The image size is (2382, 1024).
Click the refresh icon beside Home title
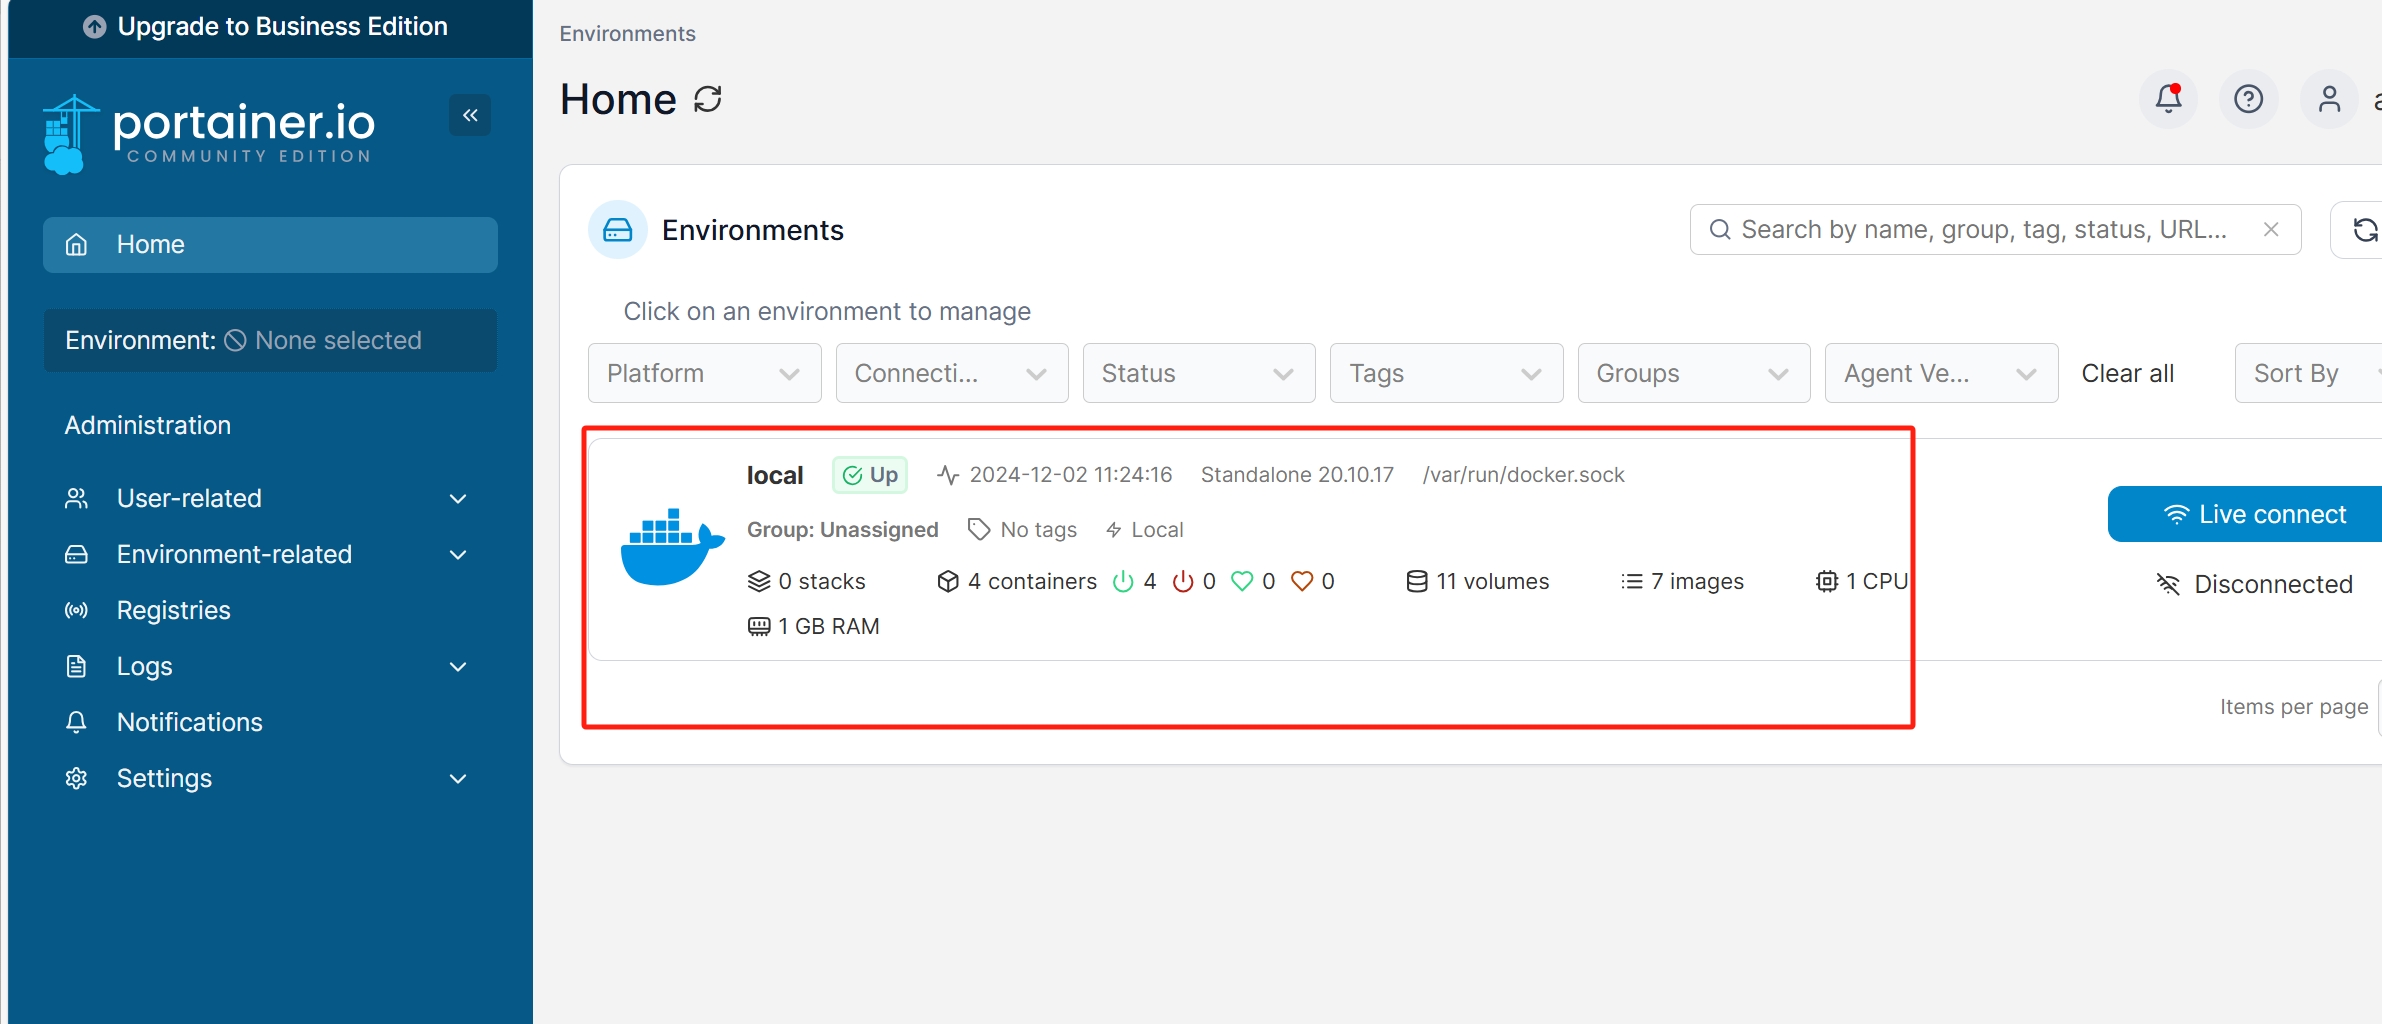click(x=708, y=99)
